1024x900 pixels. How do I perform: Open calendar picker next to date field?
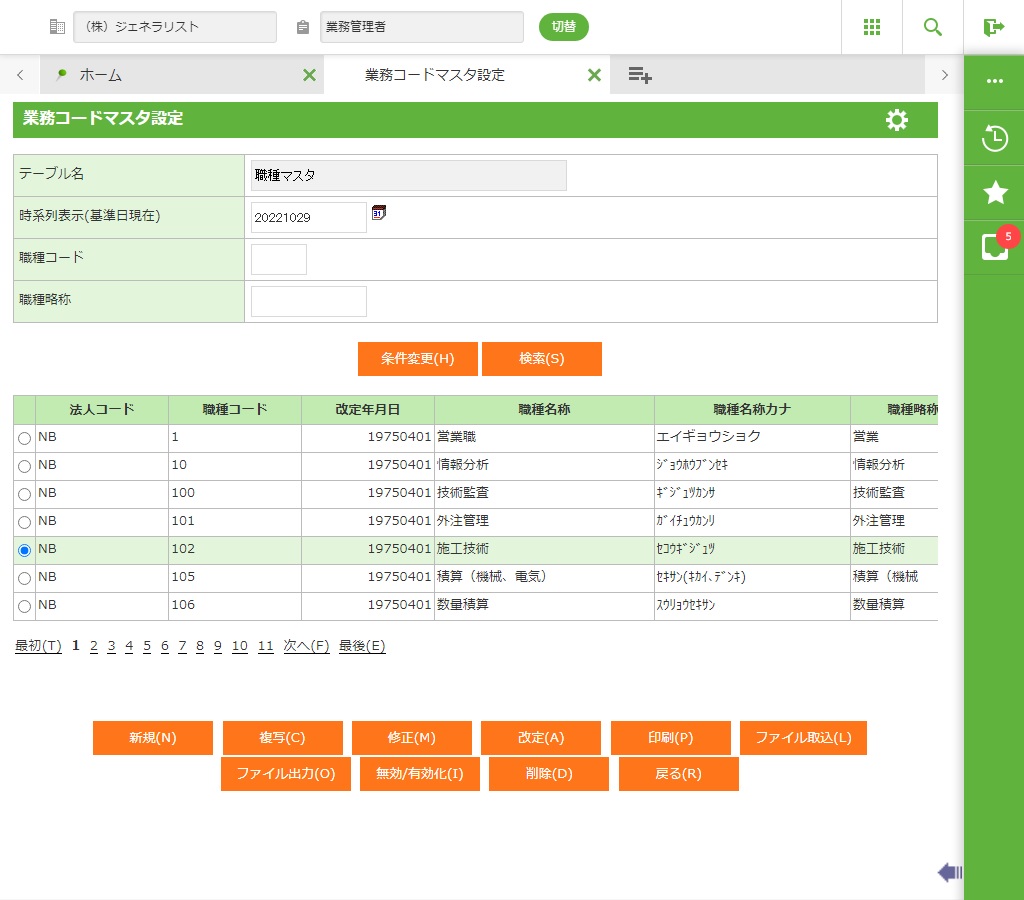(x=379, y=213)
